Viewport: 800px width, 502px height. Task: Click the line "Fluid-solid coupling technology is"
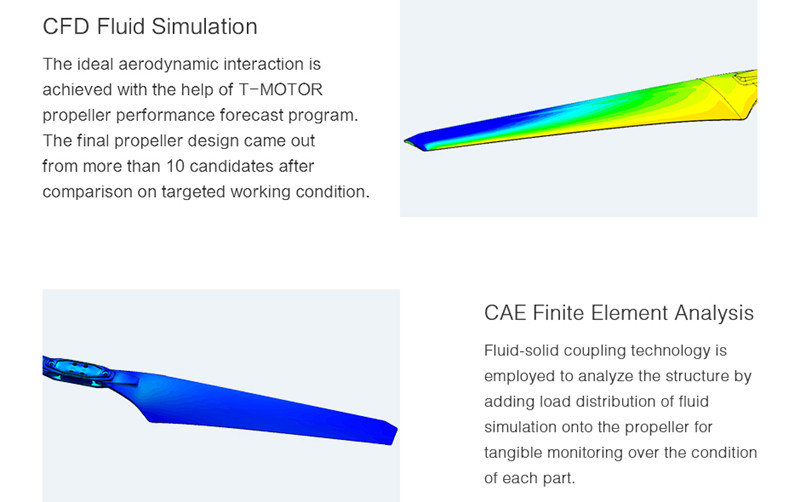[x=605, y=351]
